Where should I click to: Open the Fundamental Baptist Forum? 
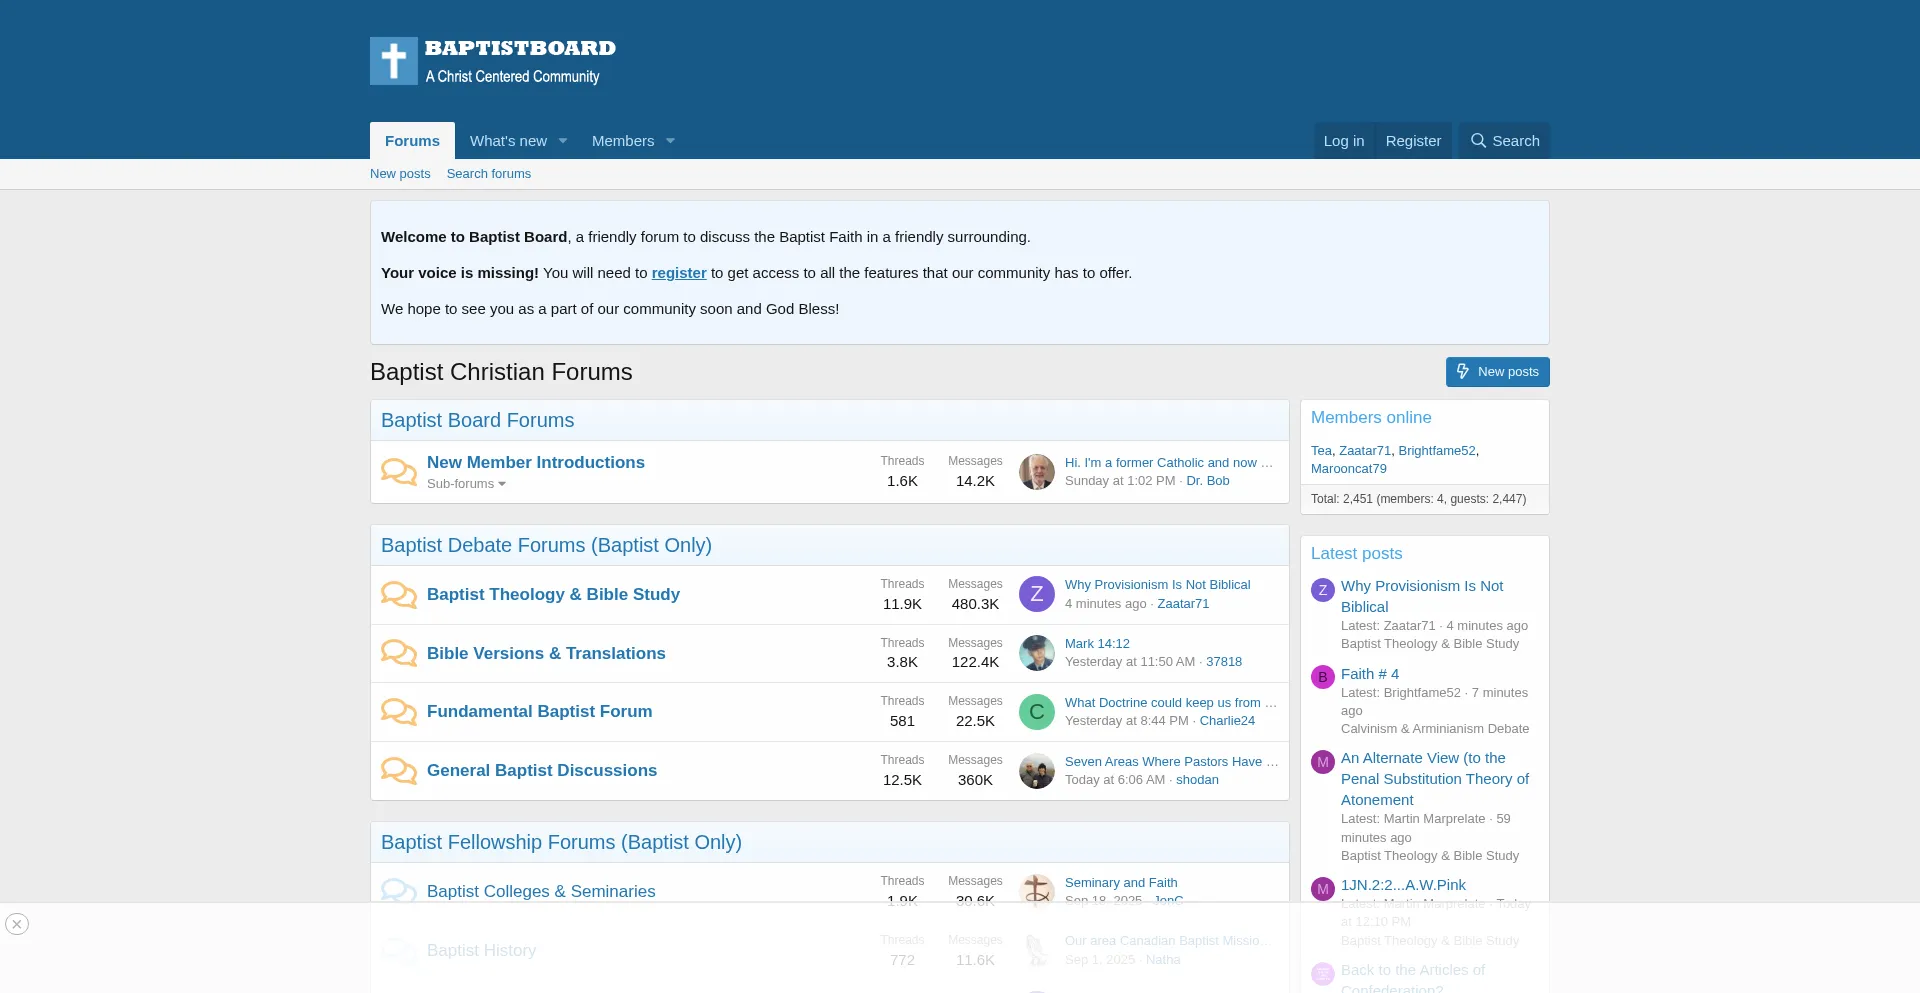(x=539, y=711)
